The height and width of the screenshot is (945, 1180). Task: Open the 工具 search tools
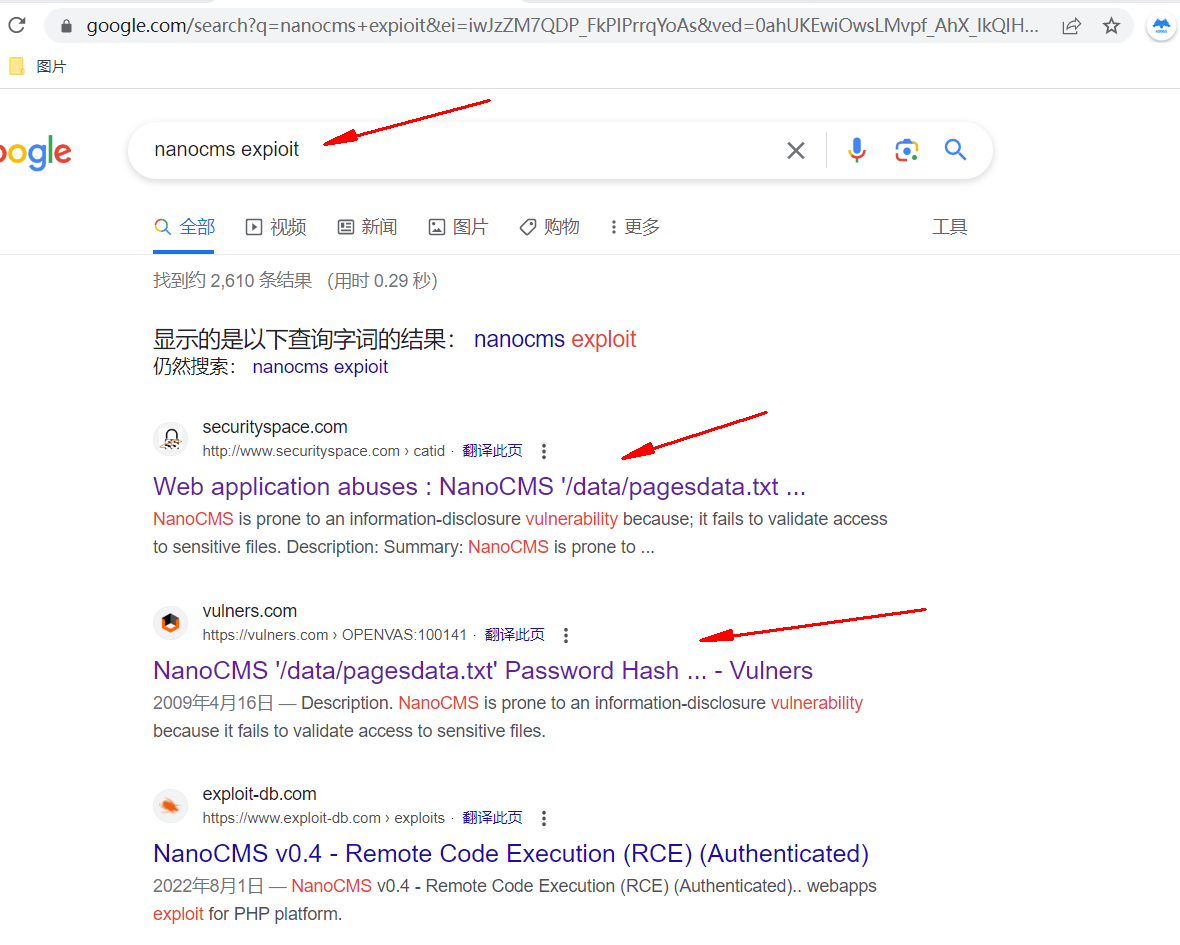point(949,226)
